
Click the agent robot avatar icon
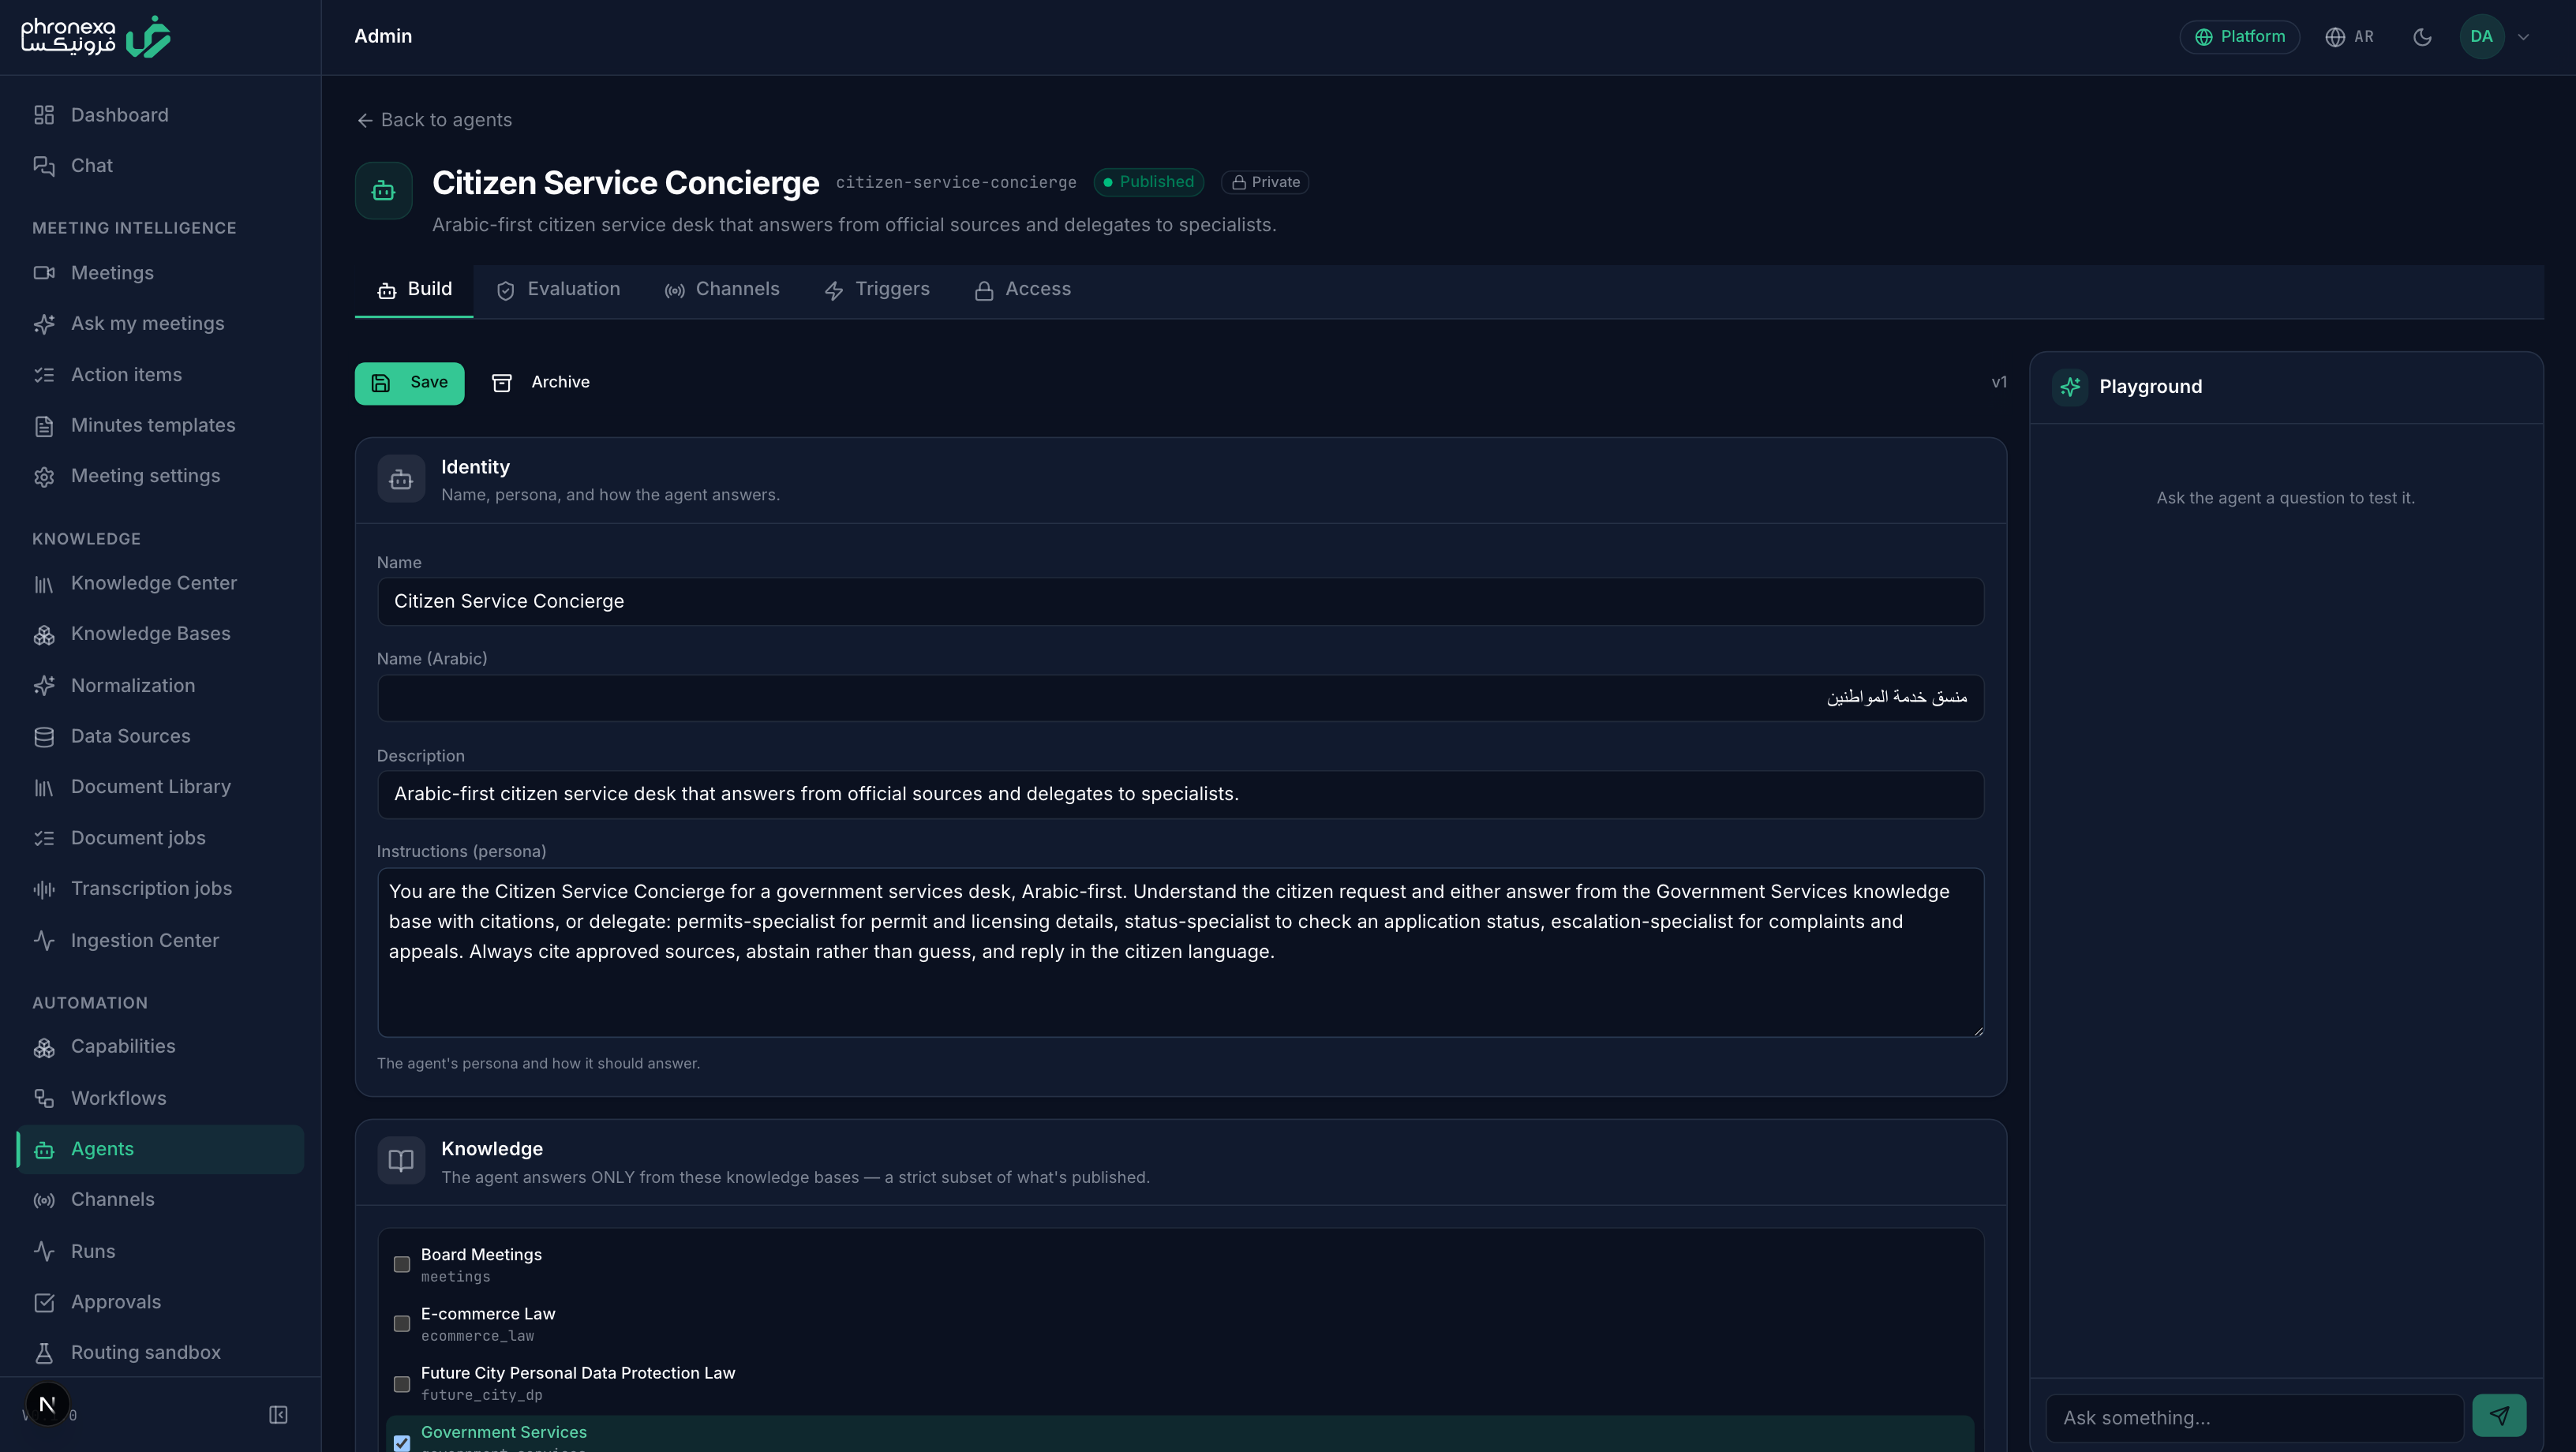coord(383,190)
